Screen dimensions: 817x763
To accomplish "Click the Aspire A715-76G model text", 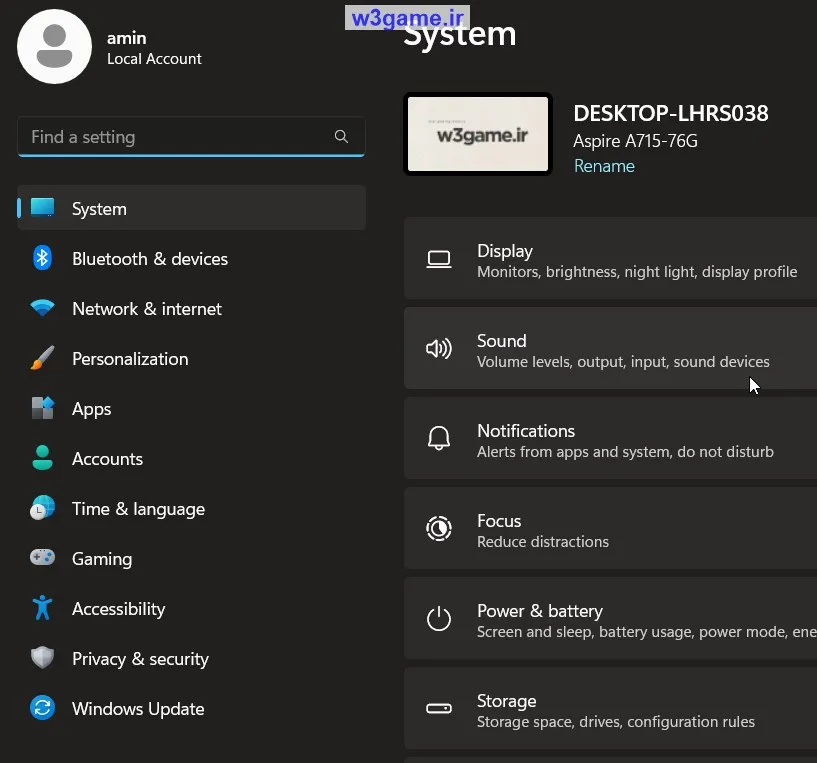I will (635, 141).
